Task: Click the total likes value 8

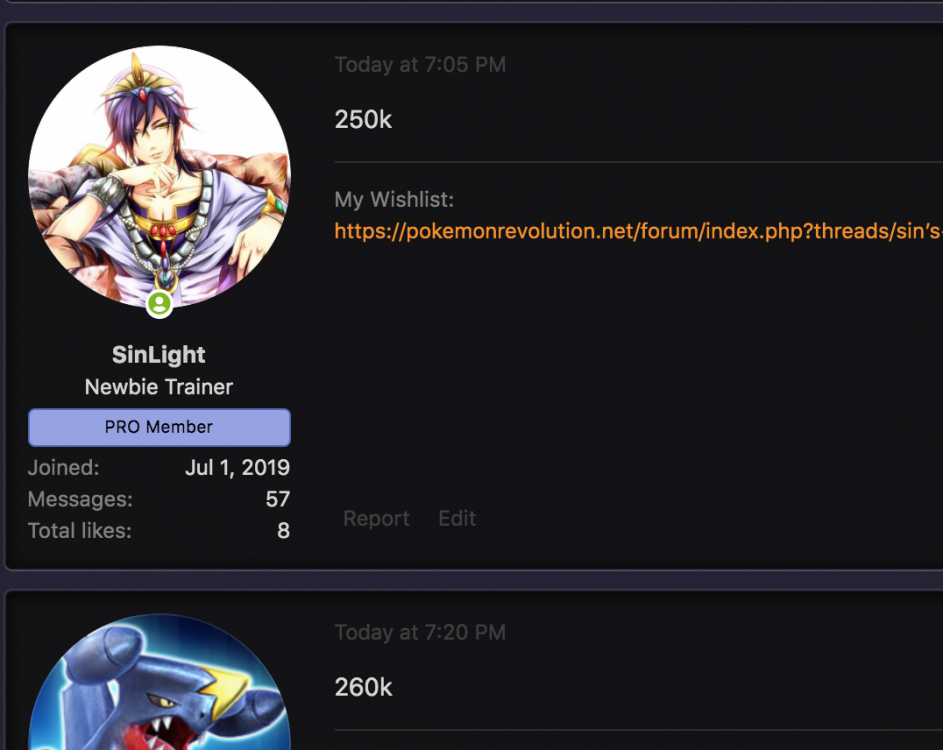Action: pos(283,531)
